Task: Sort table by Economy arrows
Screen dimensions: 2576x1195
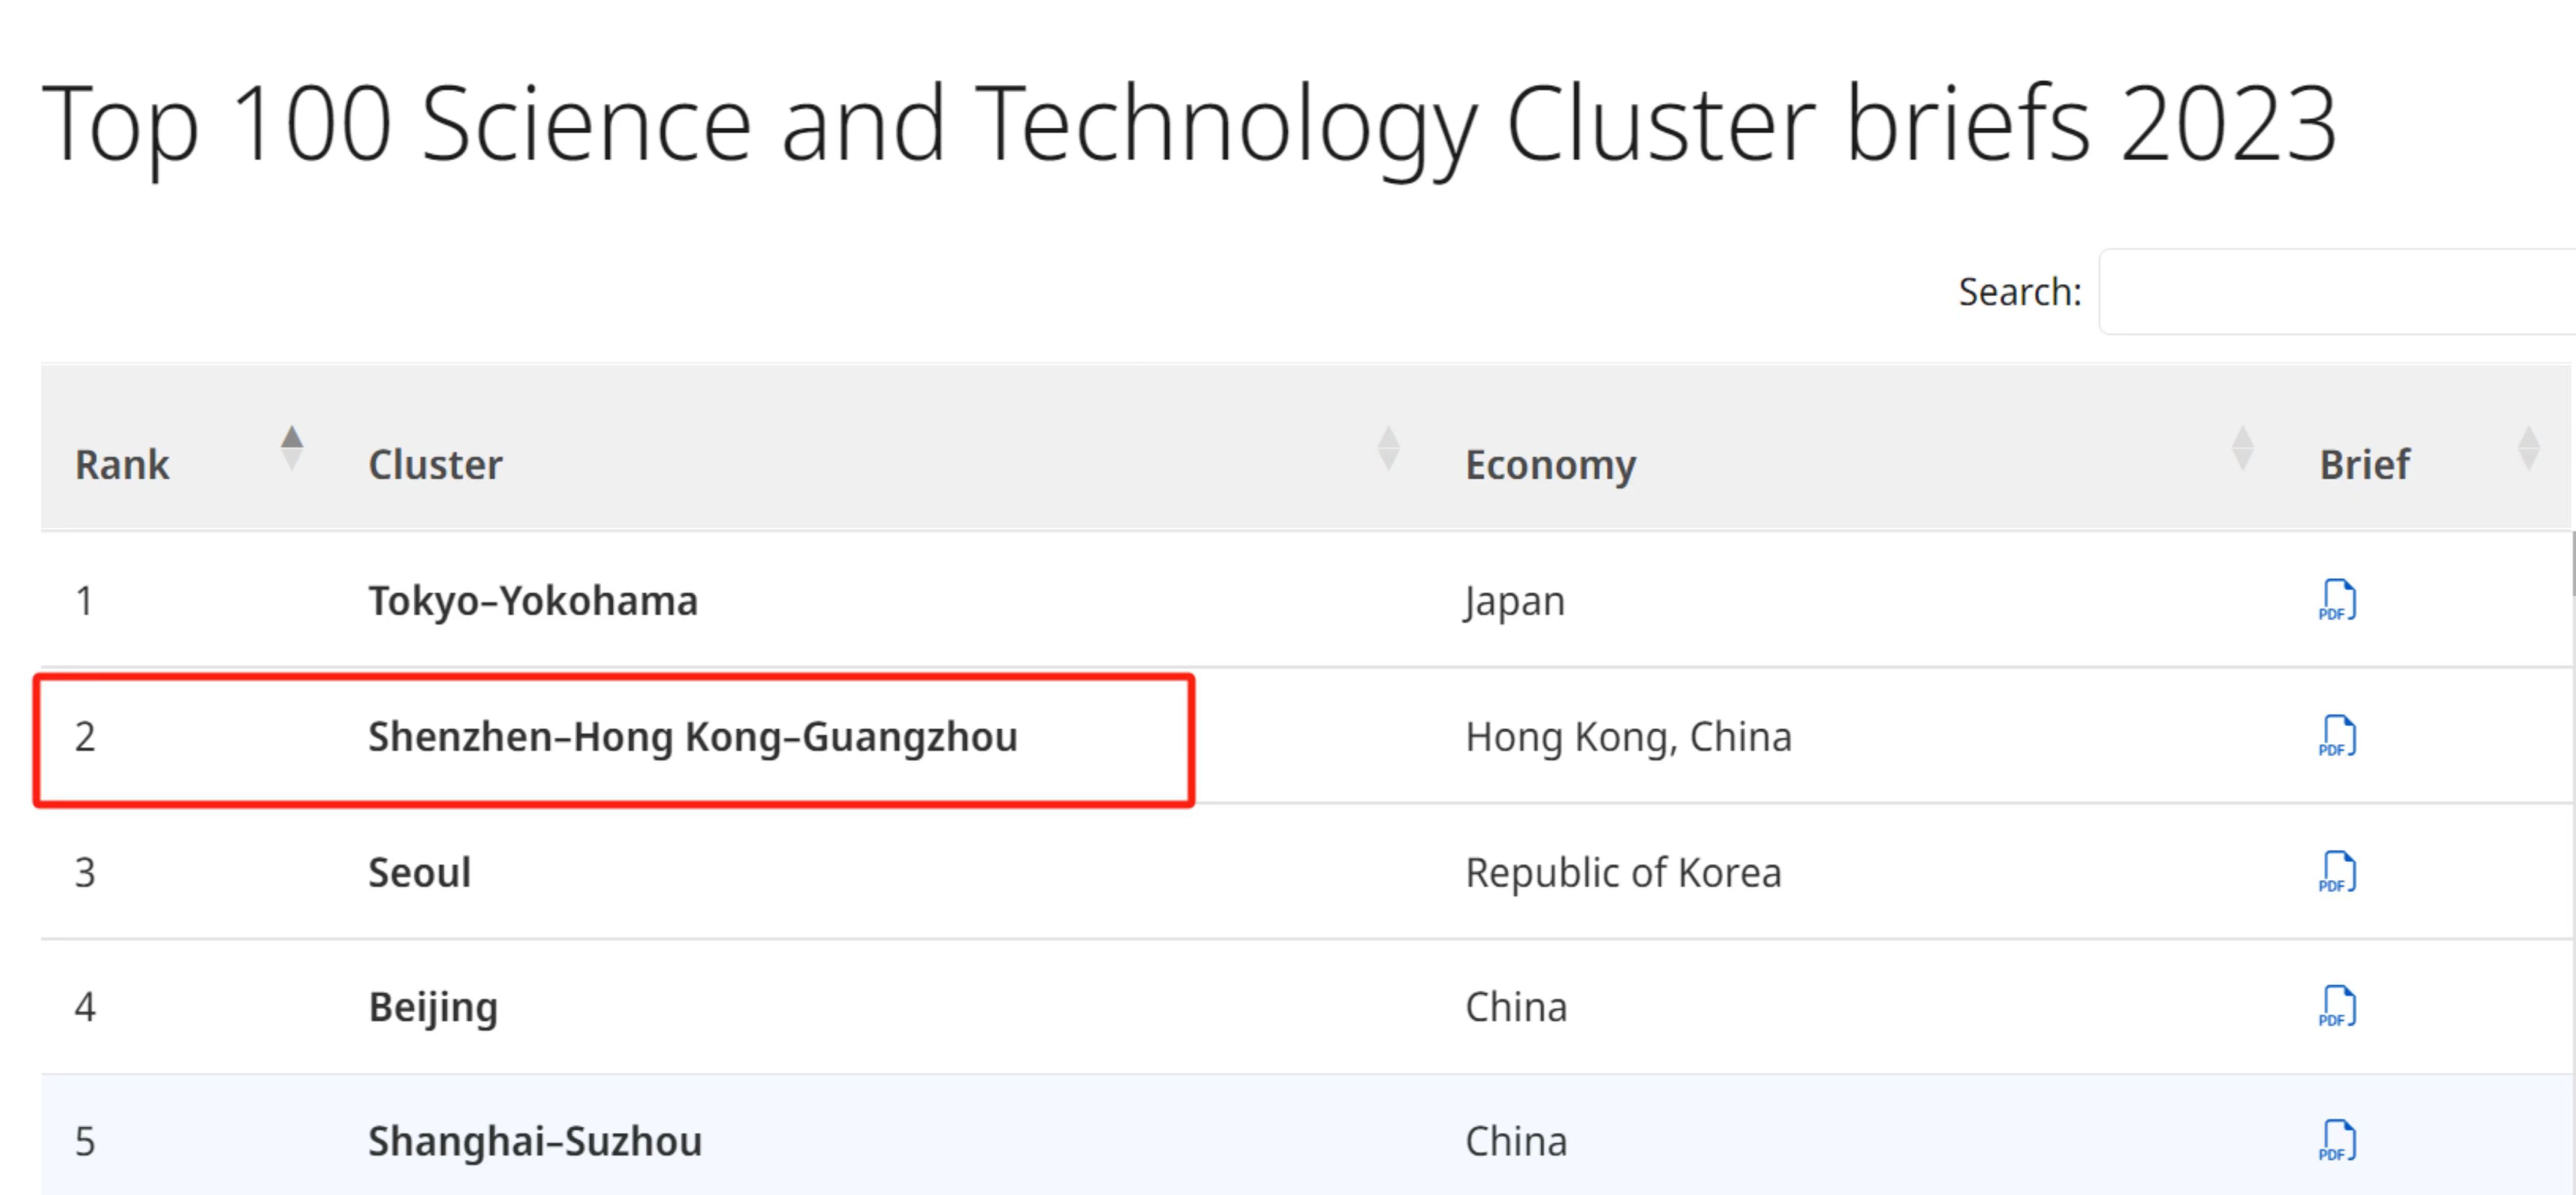Action: [2242, 448]
